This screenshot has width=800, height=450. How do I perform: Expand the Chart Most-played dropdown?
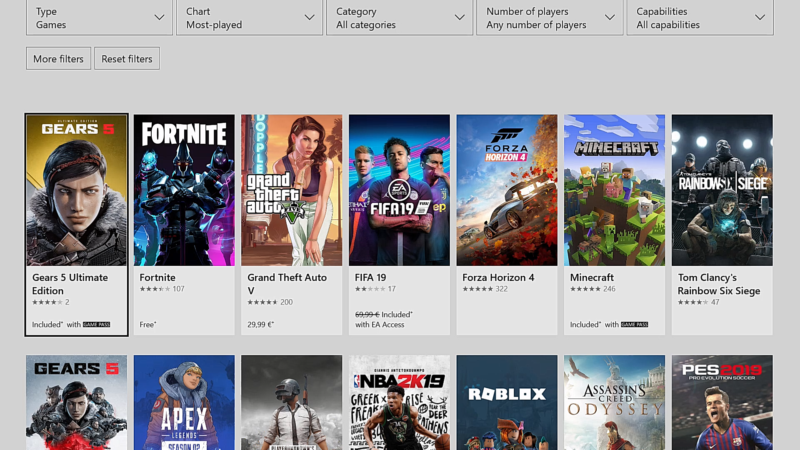(x=249, y=18)
